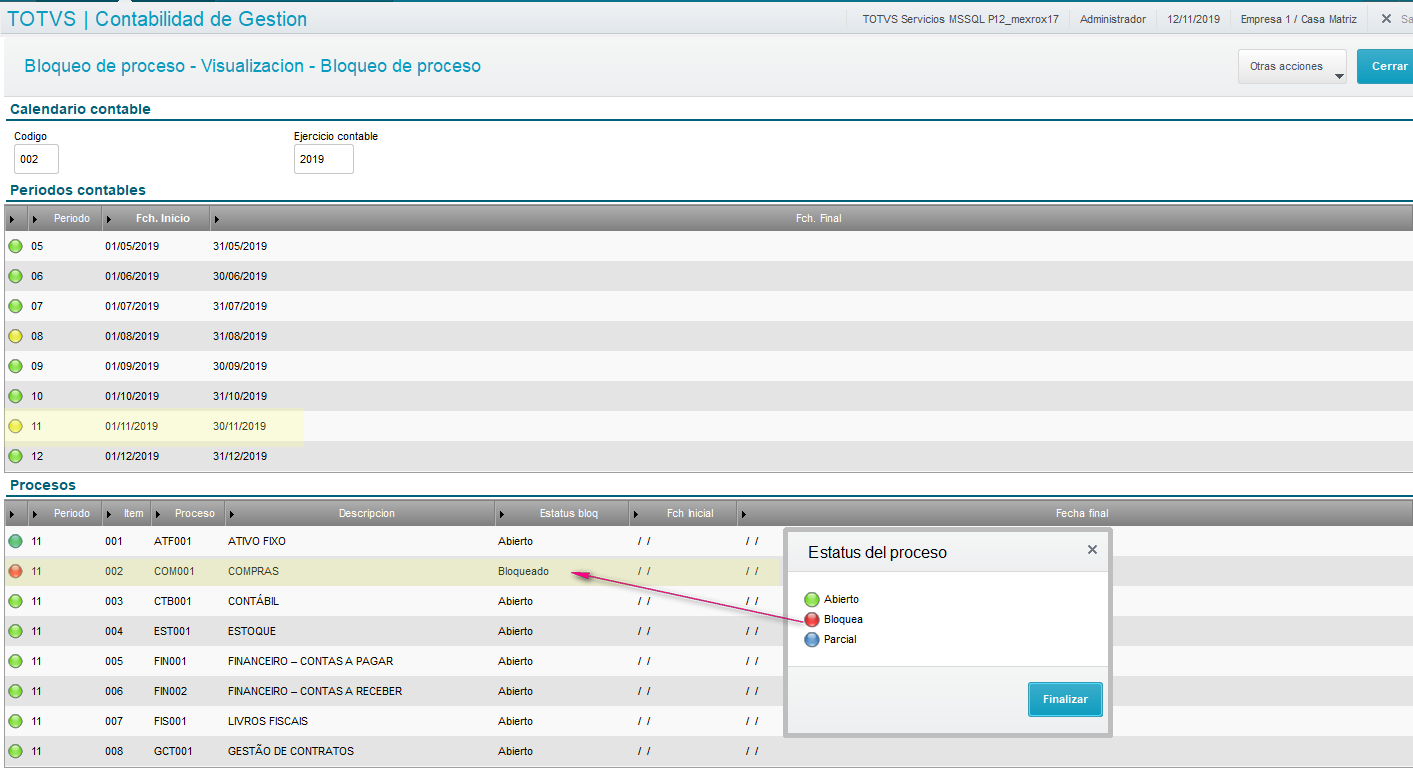Sort processes by Periodo column header
The width and height of the screenshot is (1413, 768).
tap(65, 513)
